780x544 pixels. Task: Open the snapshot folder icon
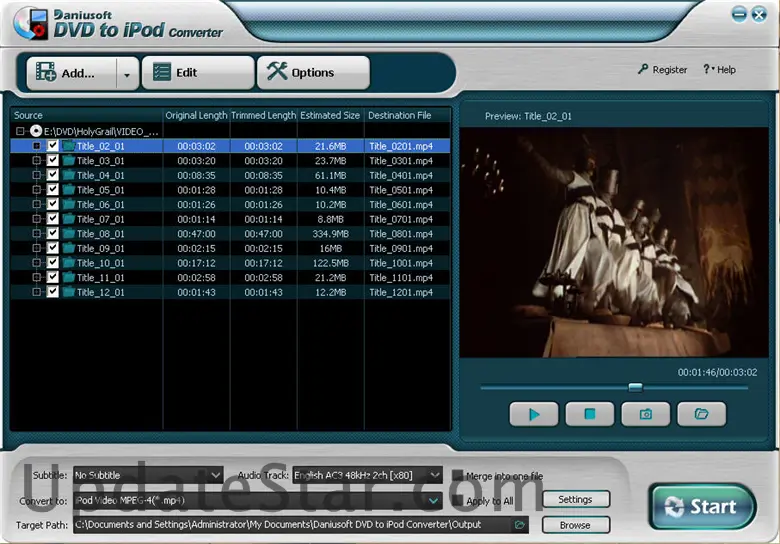(x=701, y=414)
